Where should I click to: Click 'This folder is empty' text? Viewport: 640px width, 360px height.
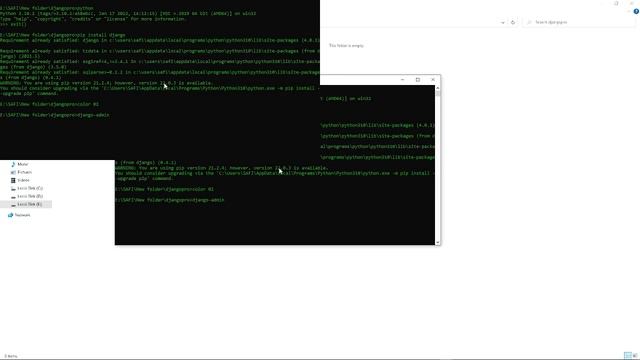[x=346, y=46]
